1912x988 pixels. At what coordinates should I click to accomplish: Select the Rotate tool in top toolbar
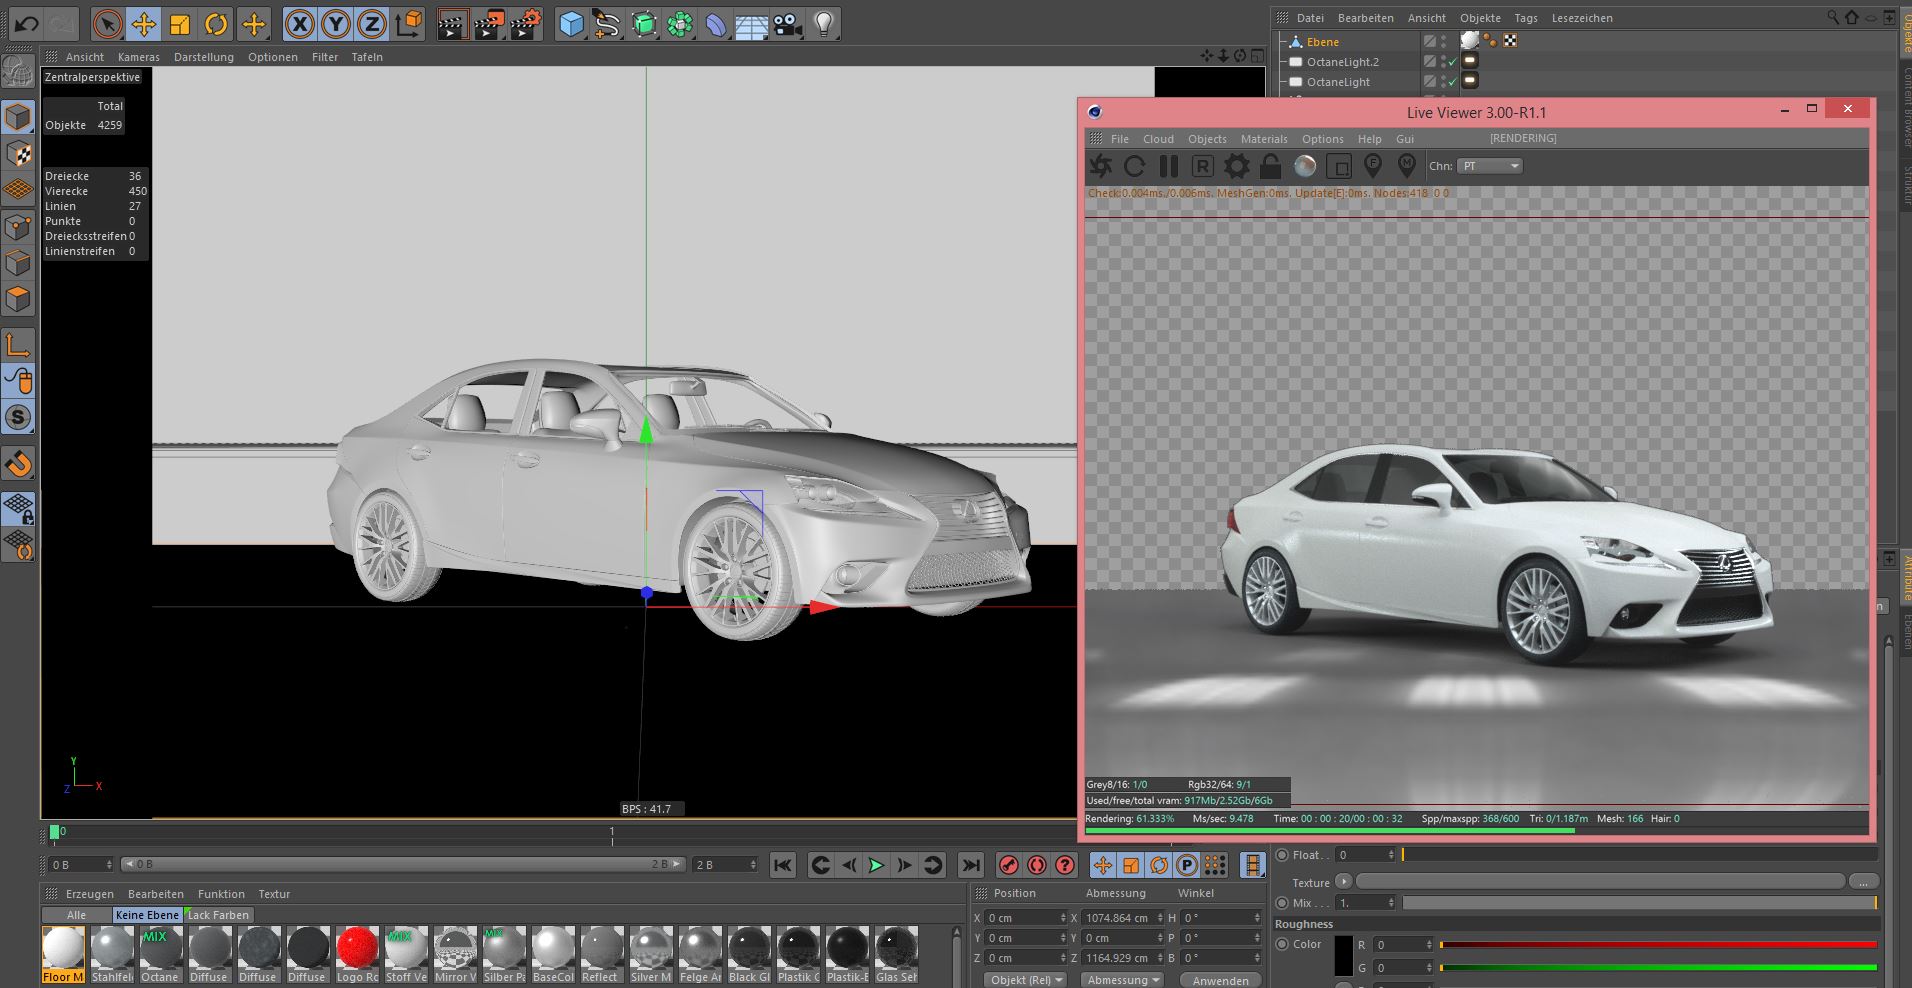pos(216,24)
